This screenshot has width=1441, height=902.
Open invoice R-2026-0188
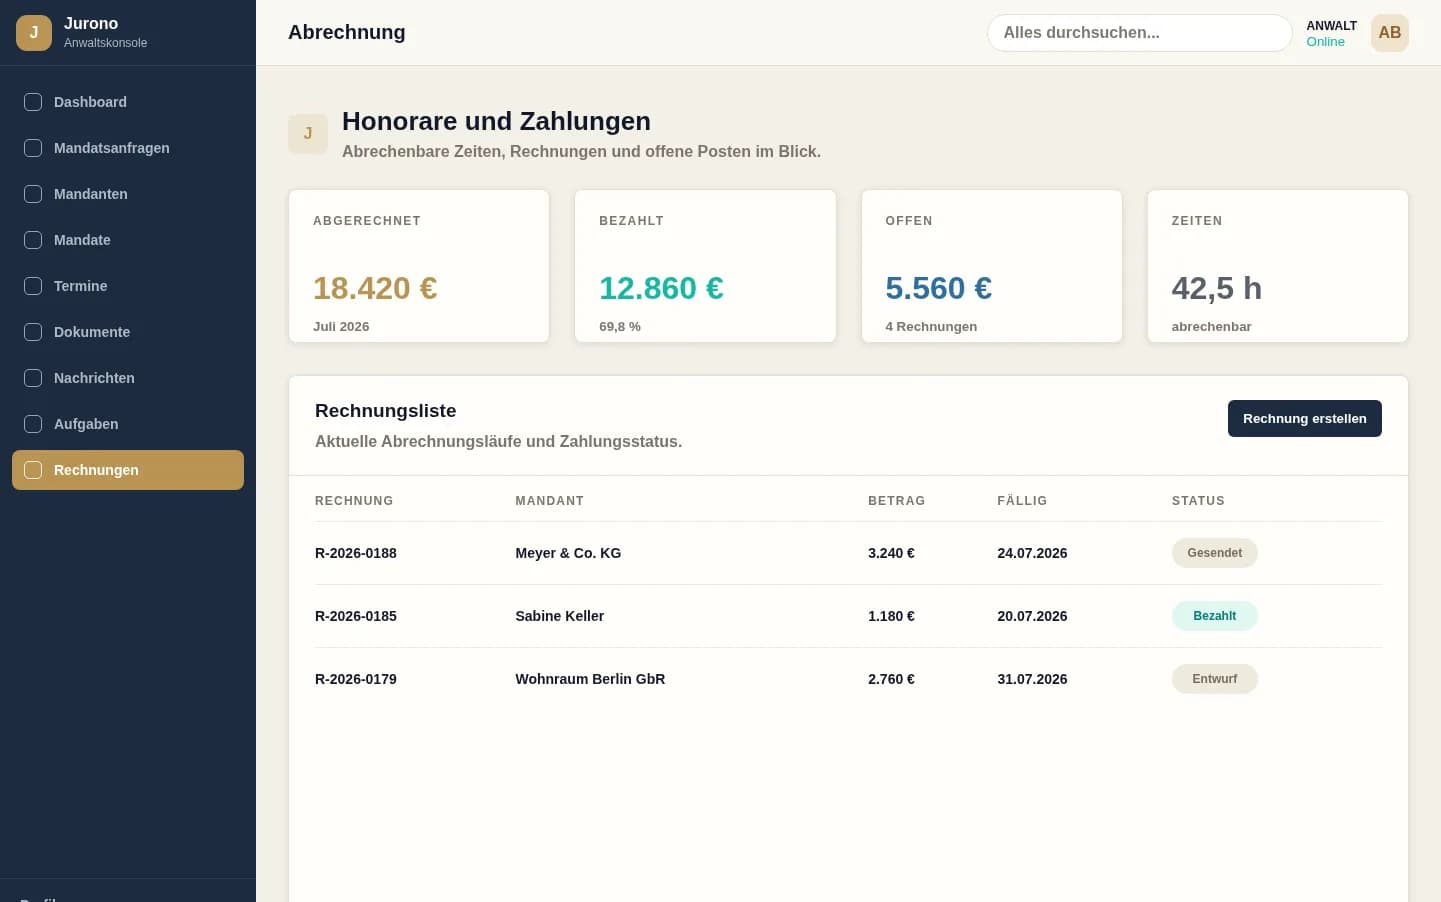click(356, 553)
